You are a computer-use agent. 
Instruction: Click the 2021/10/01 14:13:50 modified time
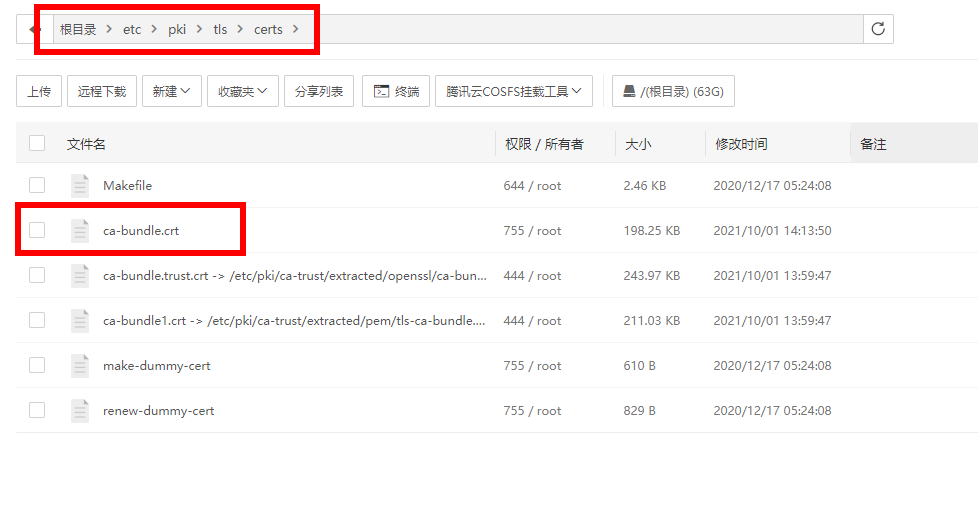click(772, 230)
